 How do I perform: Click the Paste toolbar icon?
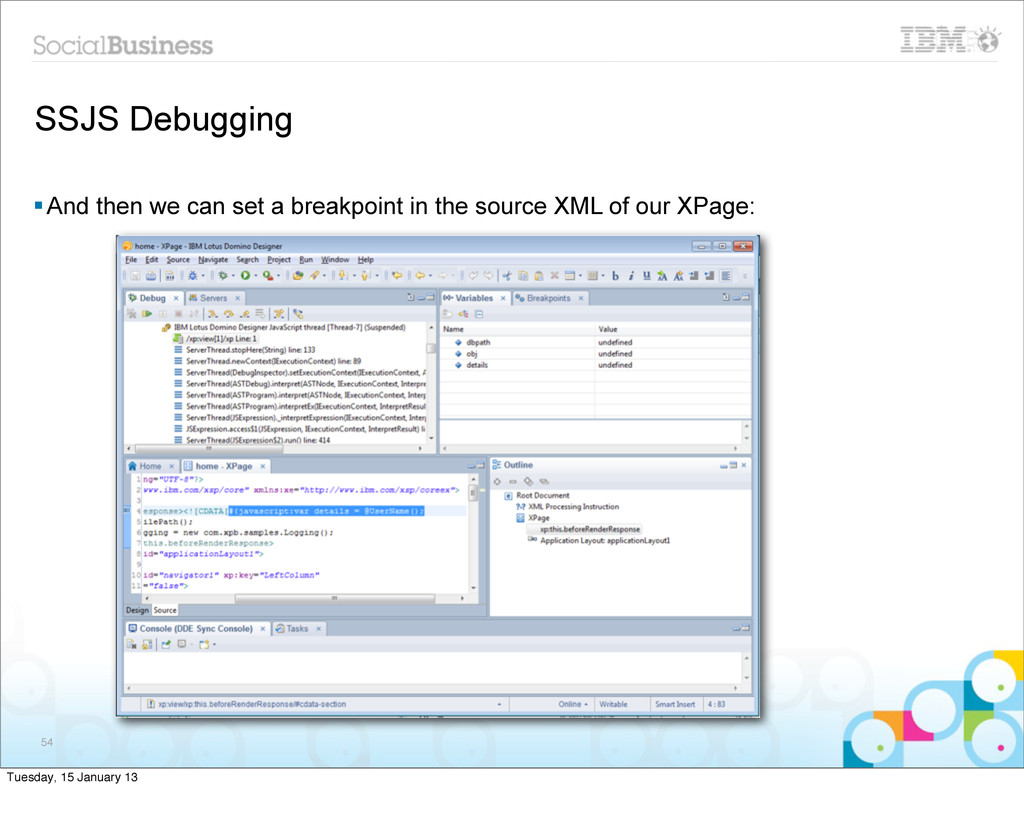[x=539, y=276]
